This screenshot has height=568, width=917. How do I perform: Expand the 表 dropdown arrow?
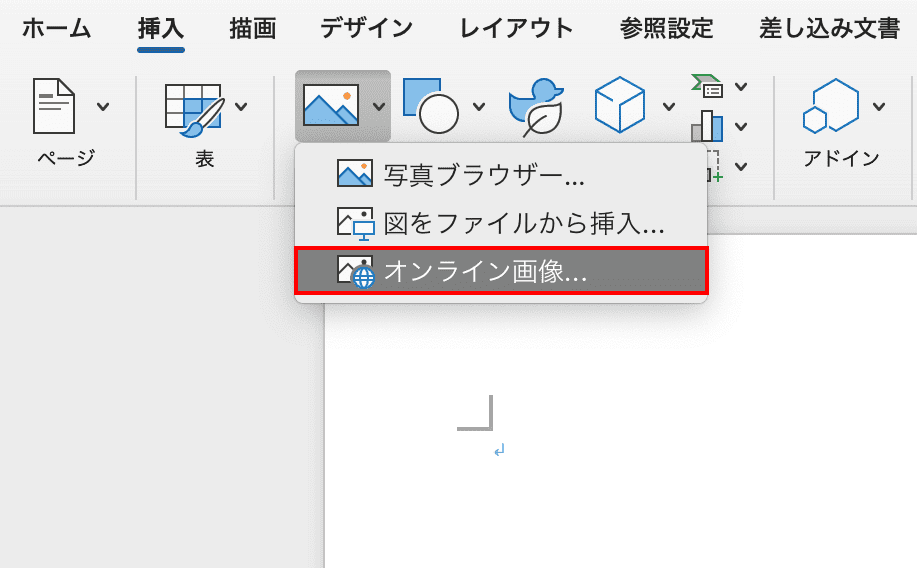click(x=241, y=106)
